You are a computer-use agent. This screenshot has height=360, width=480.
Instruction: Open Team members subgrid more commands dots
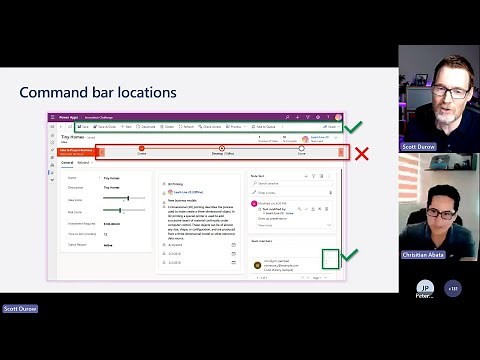327,253
